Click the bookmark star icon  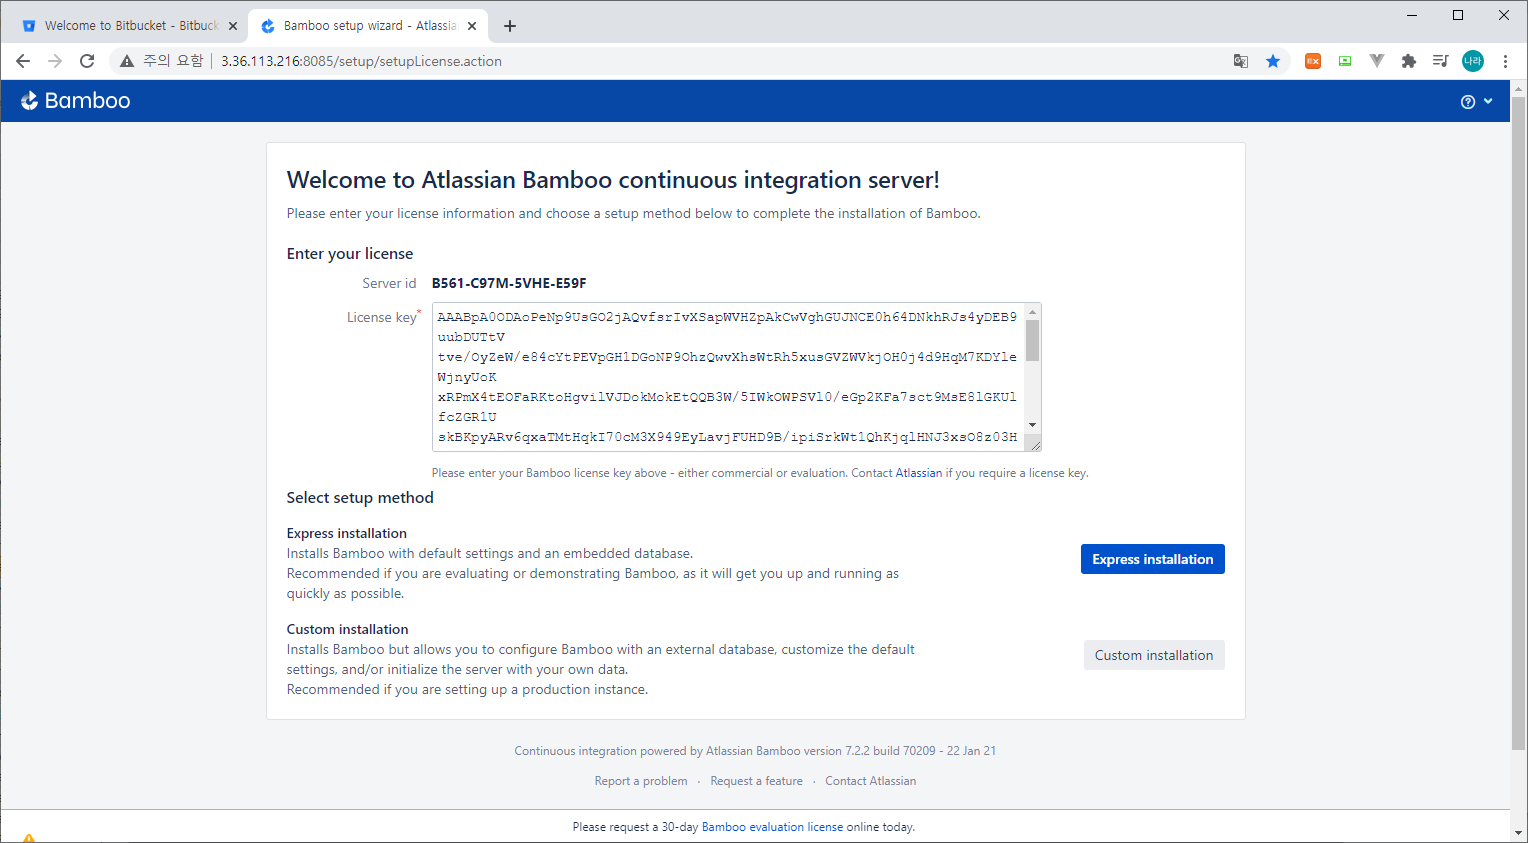point(1273,61)
